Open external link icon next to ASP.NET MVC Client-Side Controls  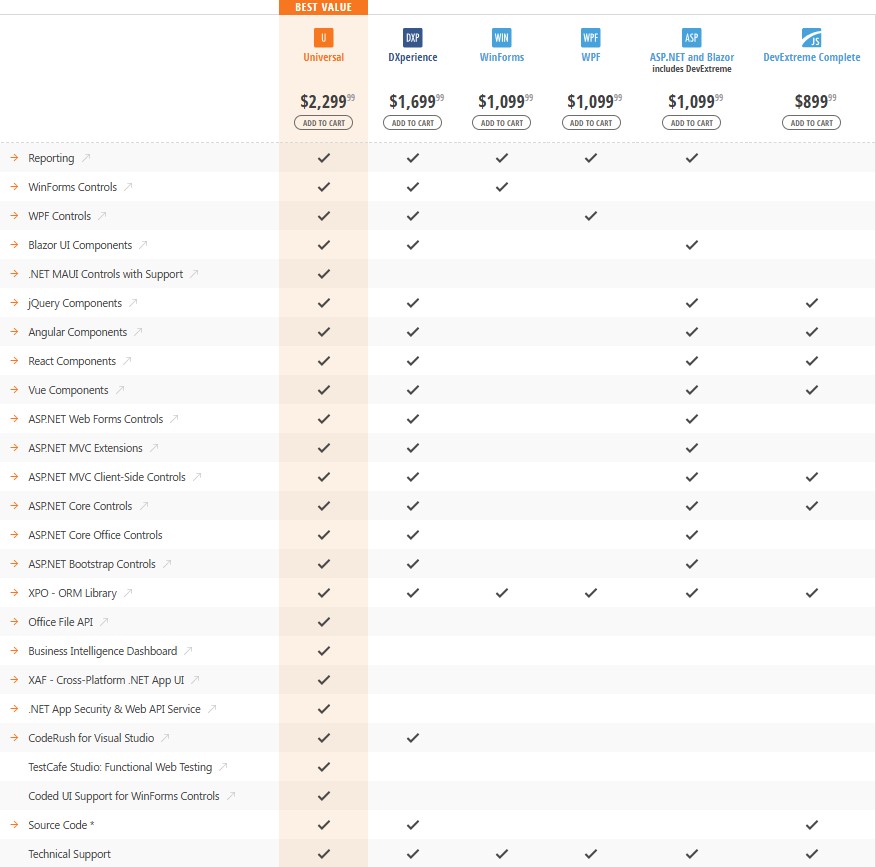pyautogui.click(x=197, y=477)
